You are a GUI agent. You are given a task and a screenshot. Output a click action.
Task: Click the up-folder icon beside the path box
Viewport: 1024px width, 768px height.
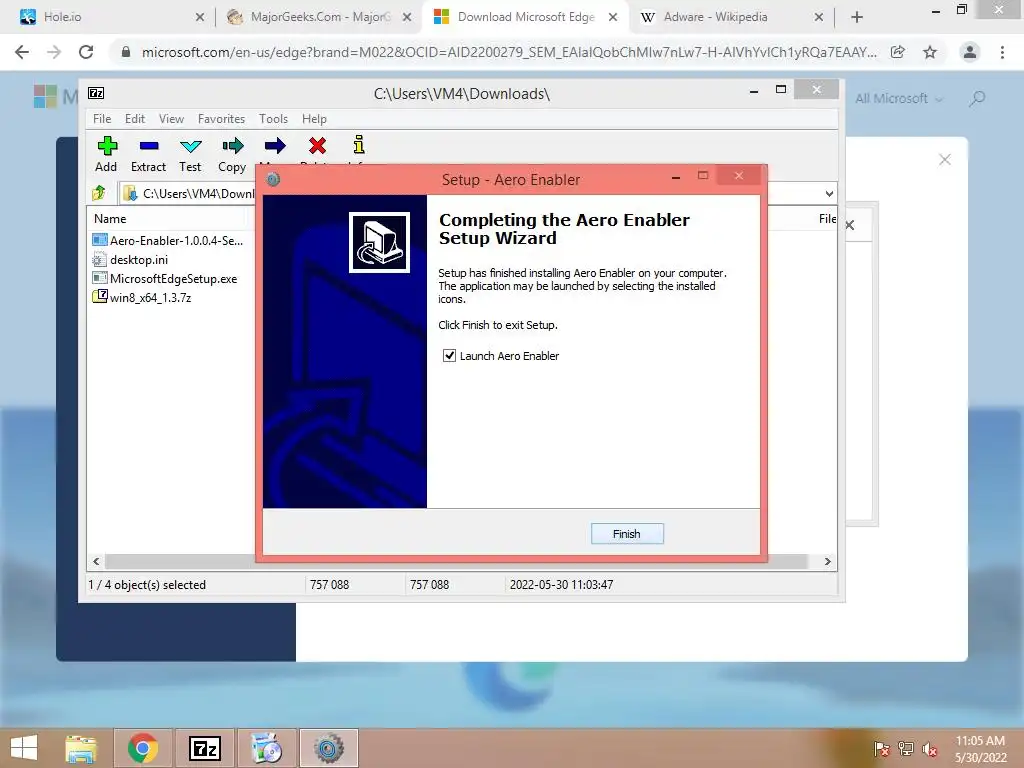99,193
